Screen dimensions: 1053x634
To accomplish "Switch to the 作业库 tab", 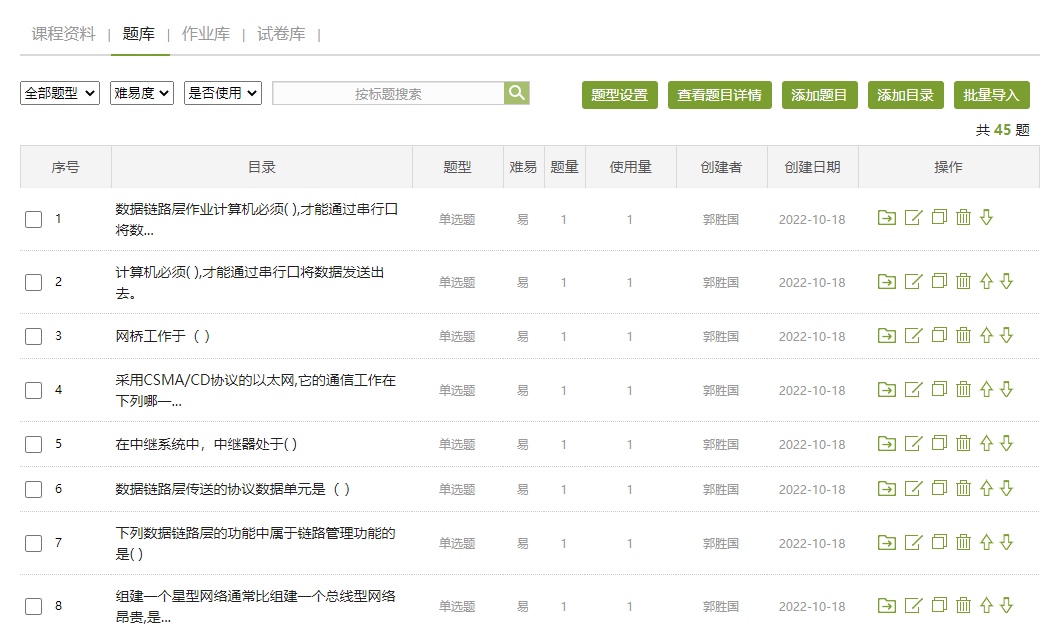I will (x=206, y=34).
